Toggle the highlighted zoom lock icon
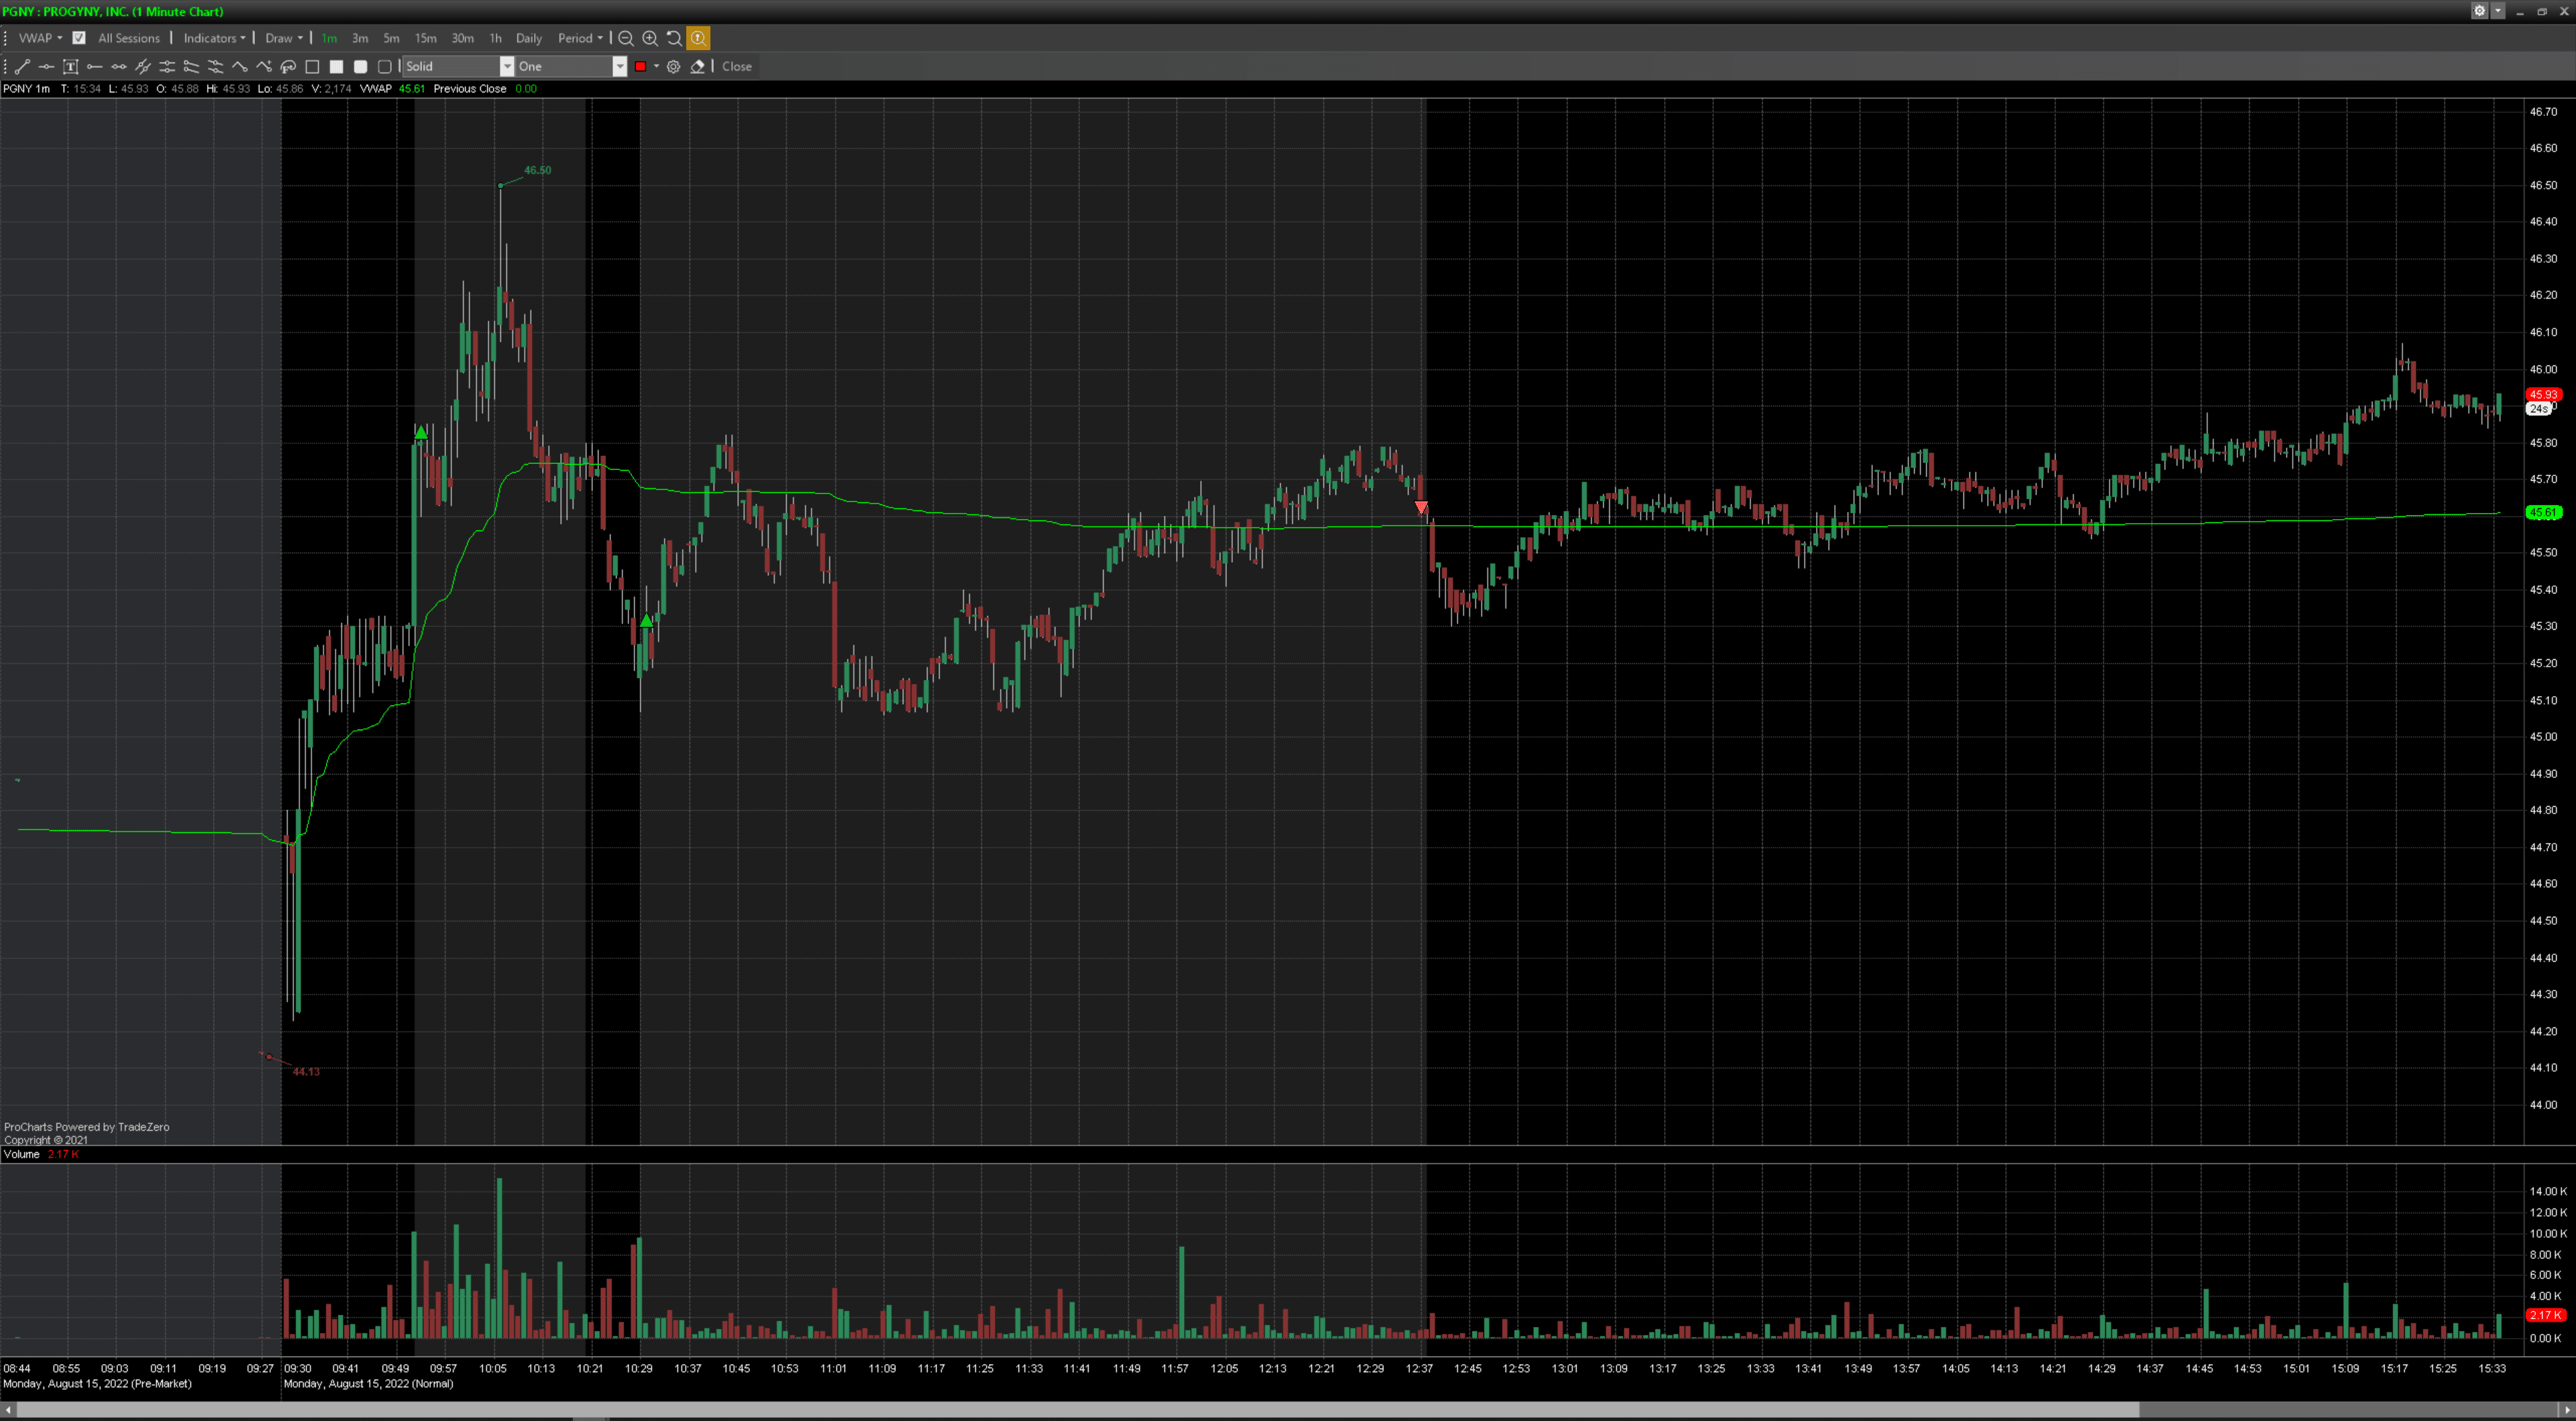This screenshot has height=1421, width=2576. tap(698, 38)
